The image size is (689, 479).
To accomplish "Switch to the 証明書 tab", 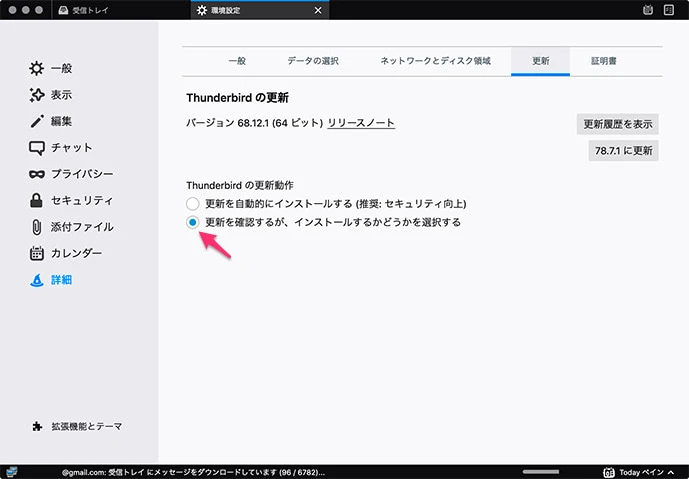I will click(x=603, y=61).
